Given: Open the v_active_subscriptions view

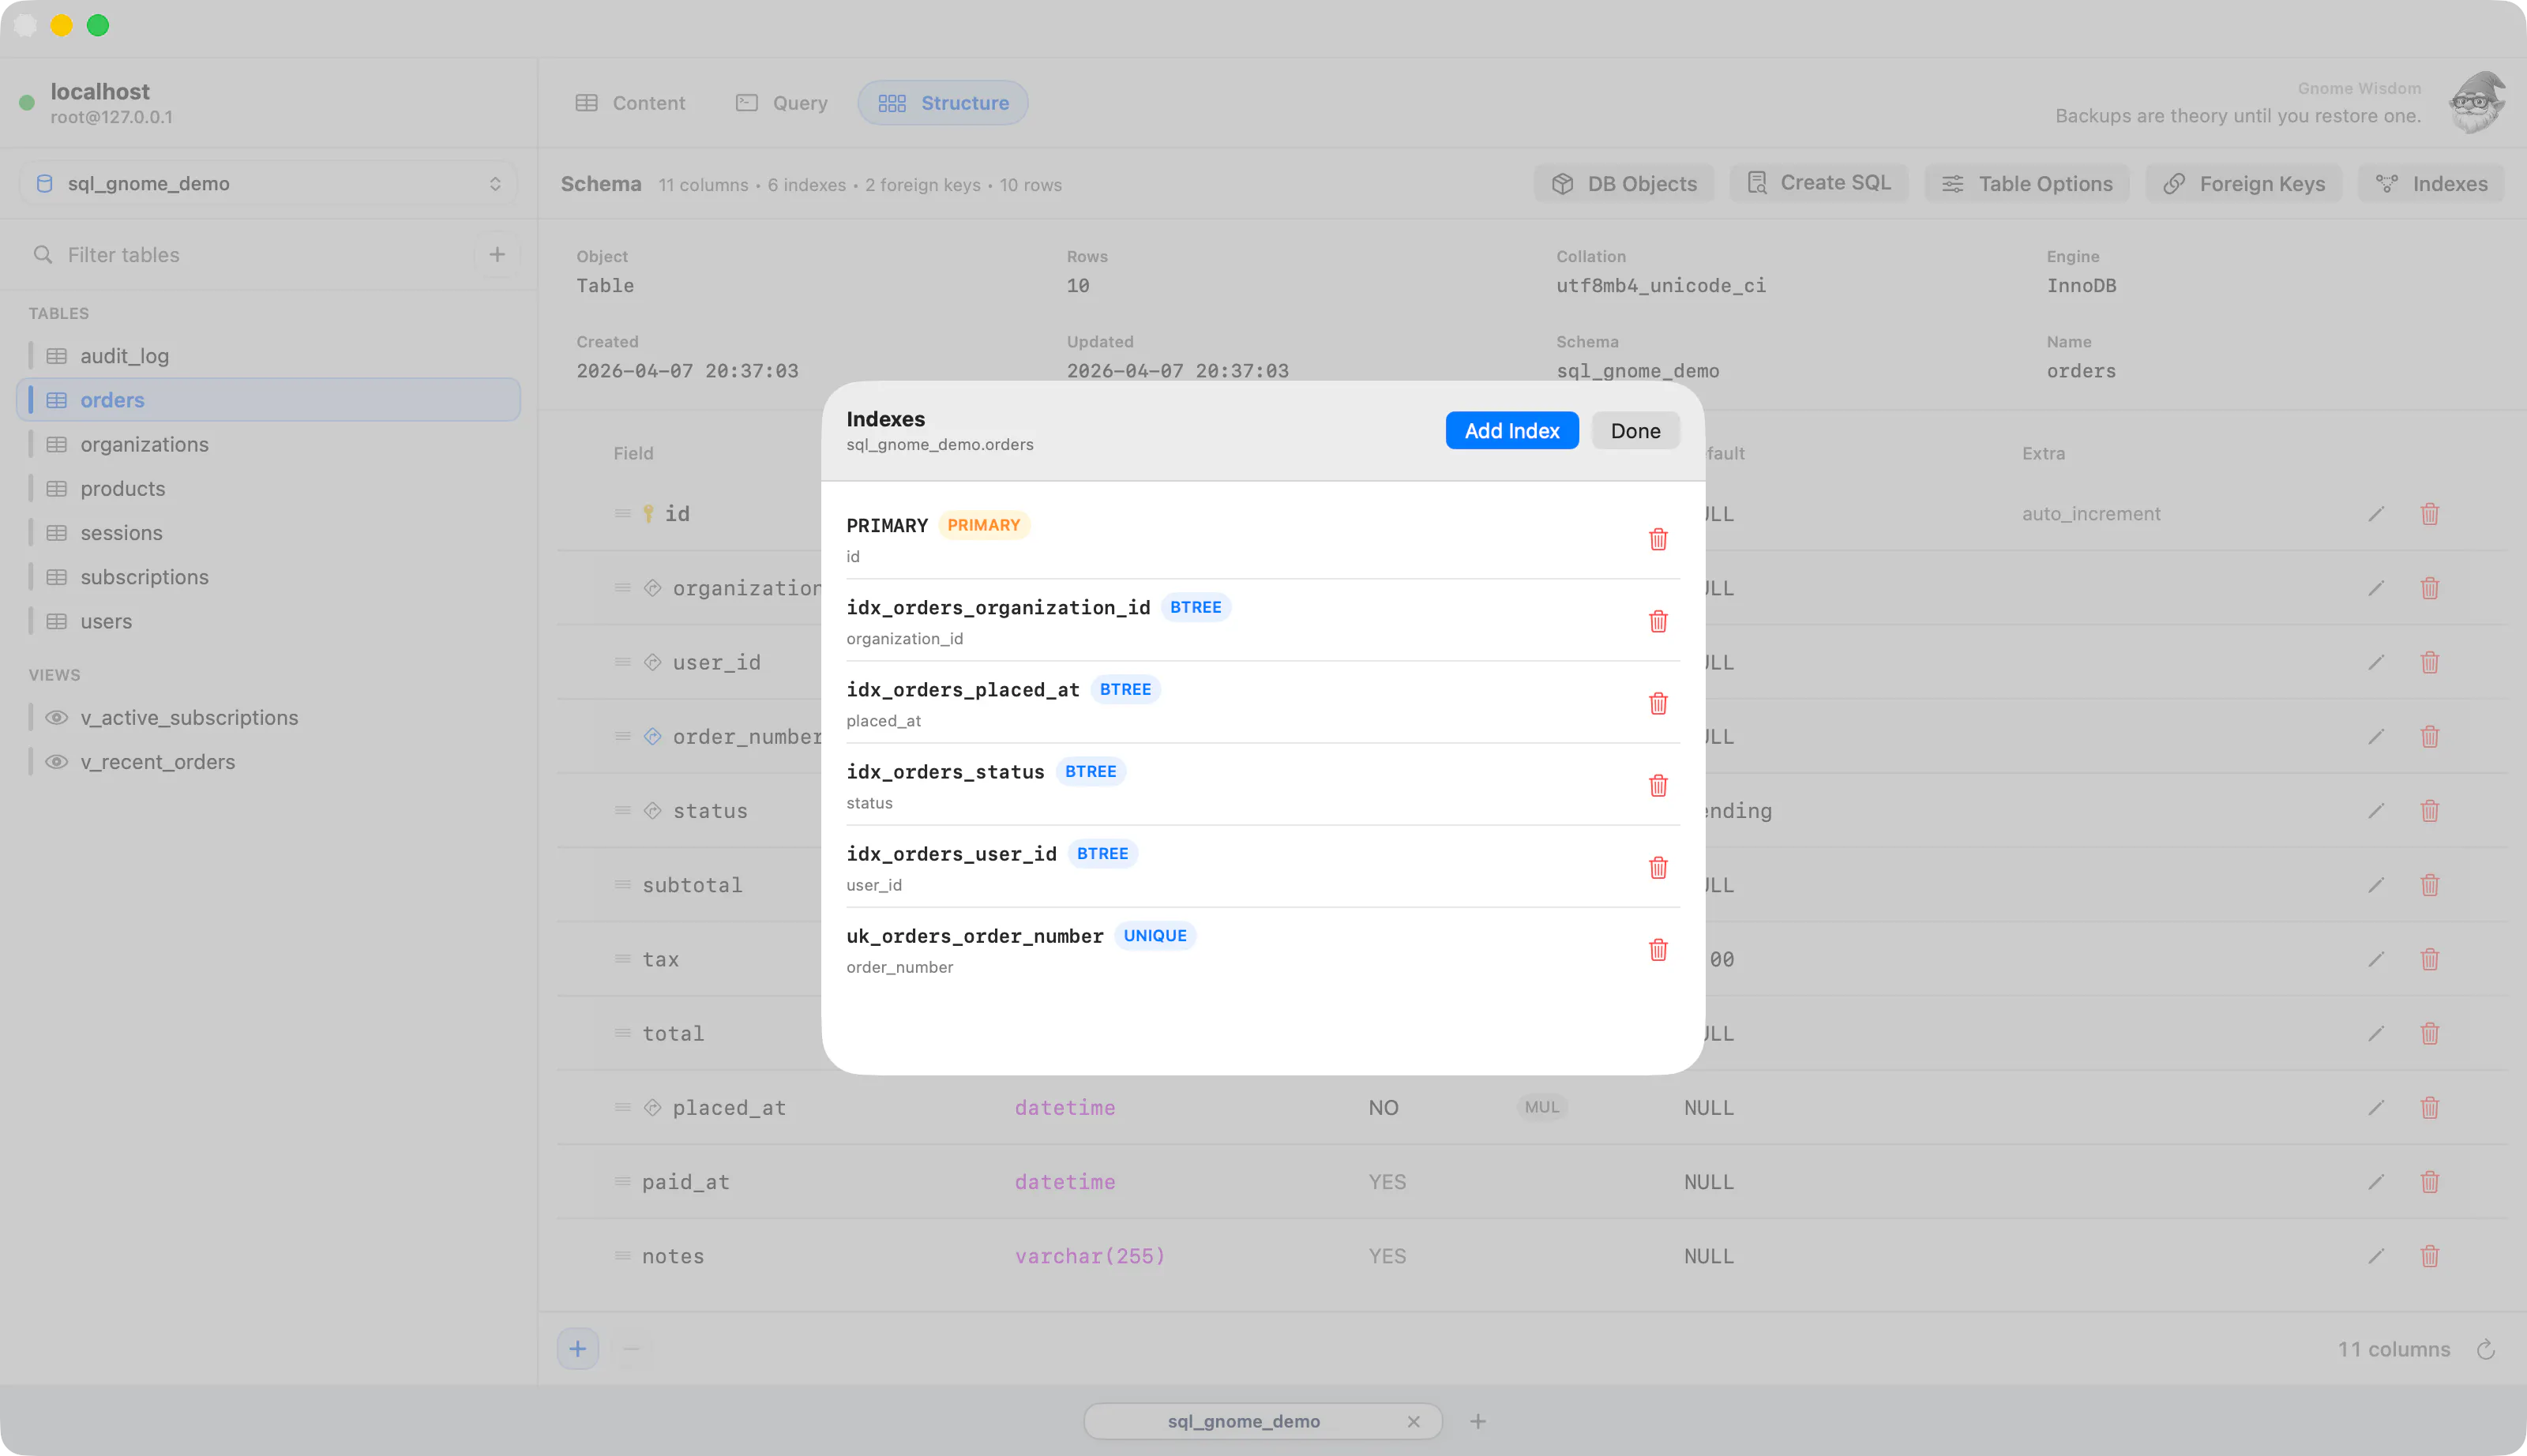Looking at the screenshot, I should tap(268, 718).
